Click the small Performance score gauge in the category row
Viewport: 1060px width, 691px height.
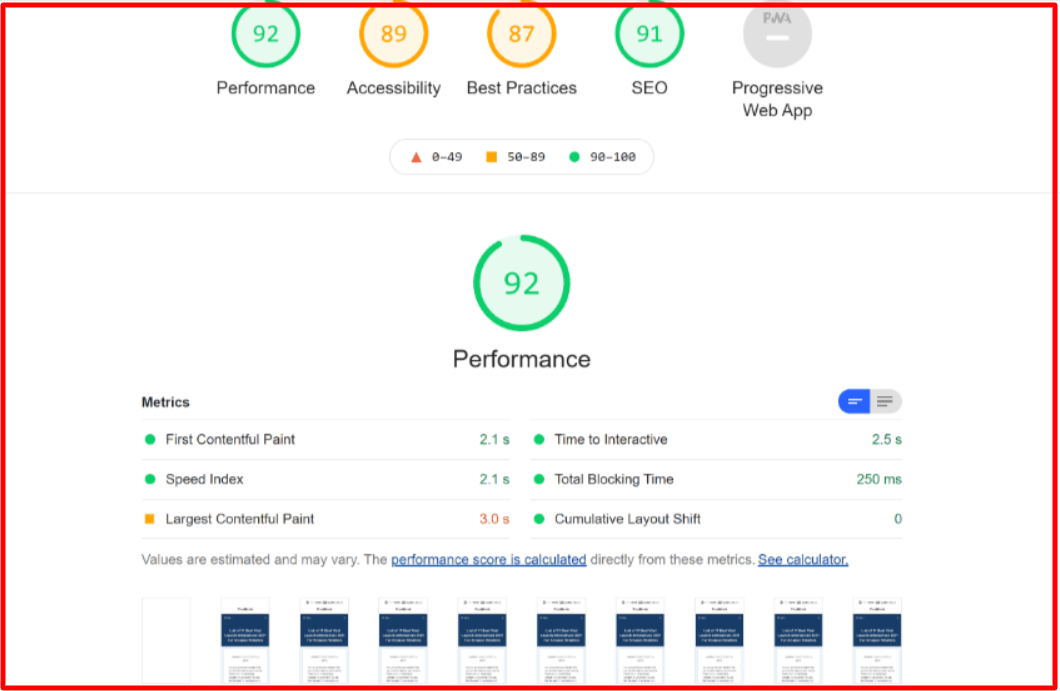265,35
